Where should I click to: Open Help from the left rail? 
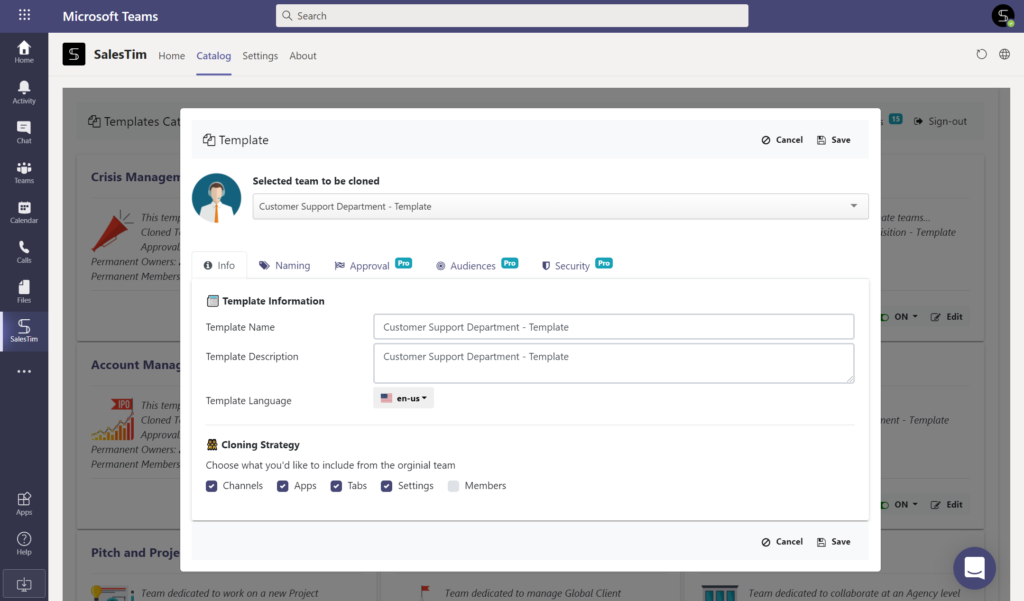(24, 544)
